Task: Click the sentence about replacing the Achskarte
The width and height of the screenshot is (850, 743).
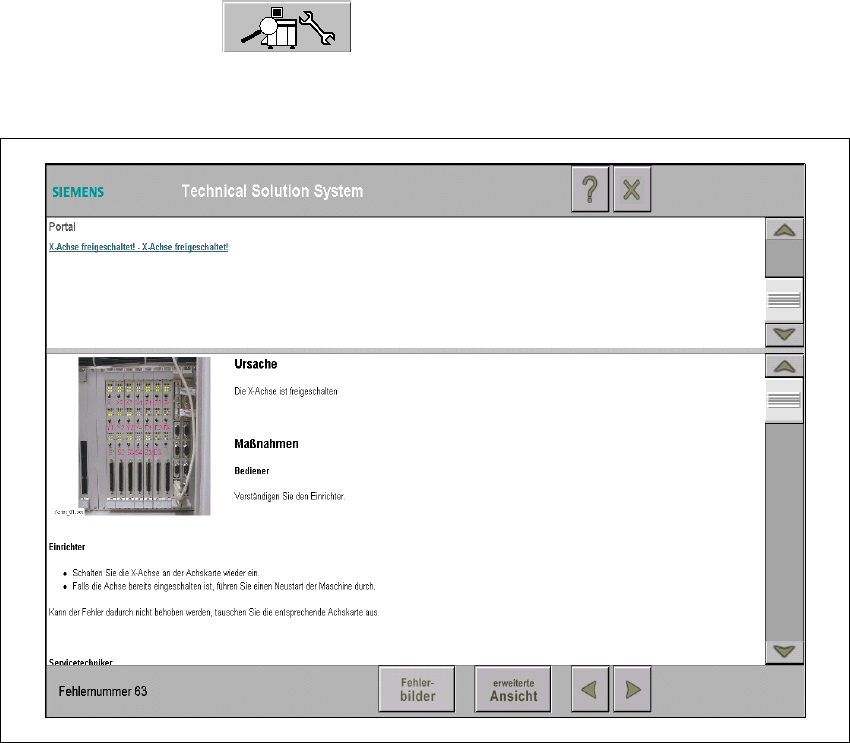Action: 214,612
